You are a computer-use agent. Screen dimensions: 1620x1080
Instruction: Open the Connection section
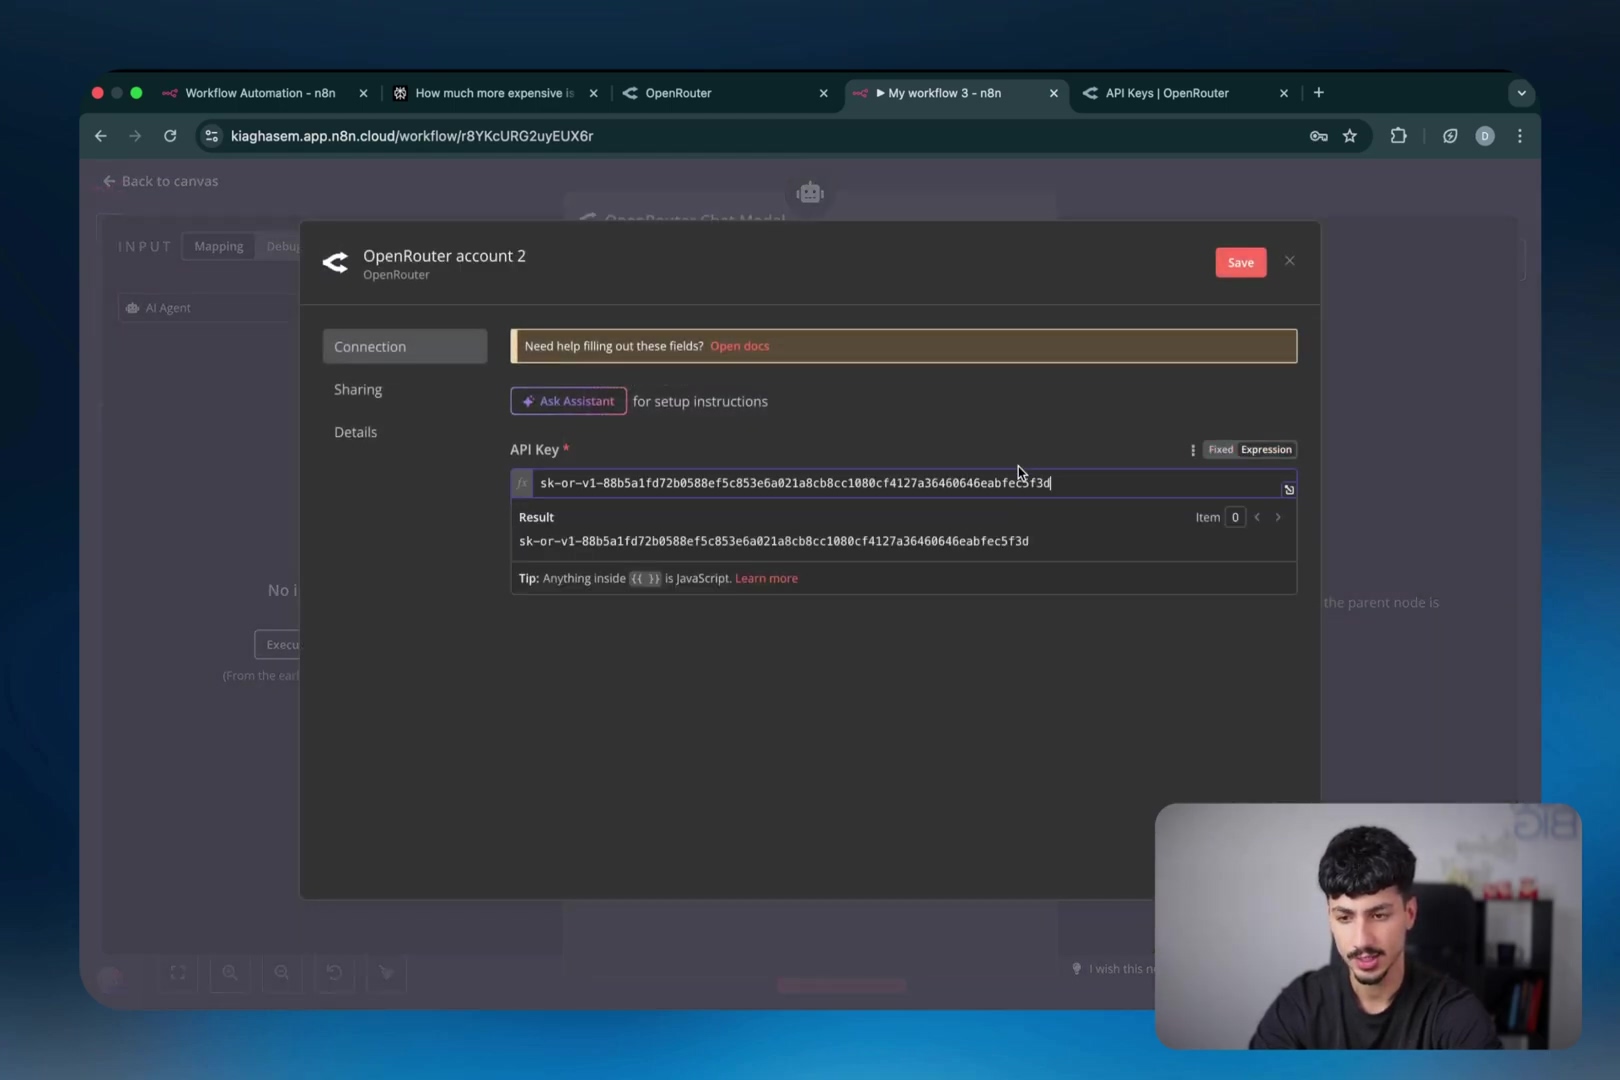405,346
